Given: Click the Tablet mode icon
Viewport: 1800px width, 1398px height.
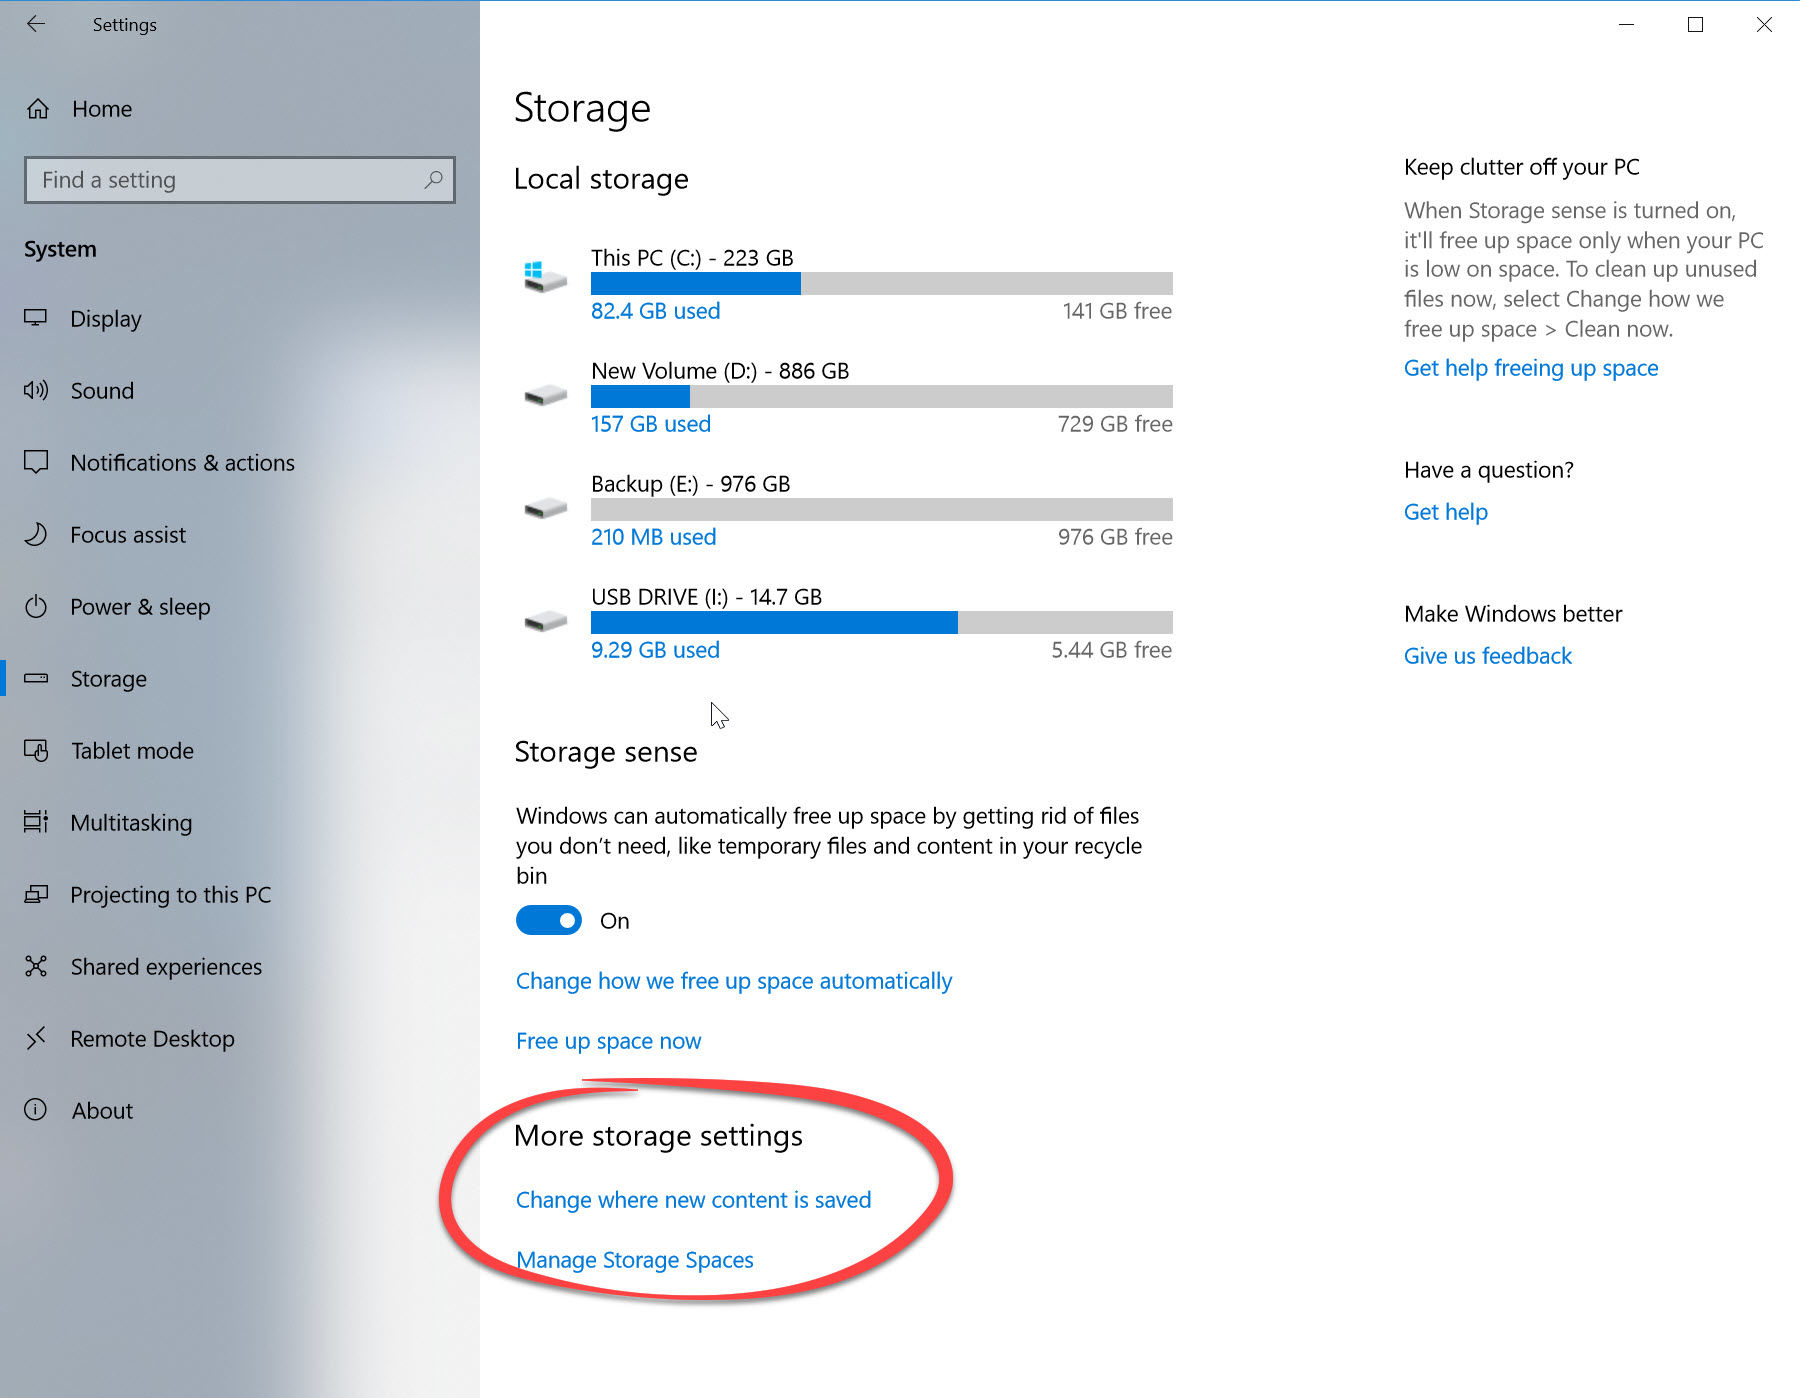Looking at the screenshot, I should coord(36,750).
